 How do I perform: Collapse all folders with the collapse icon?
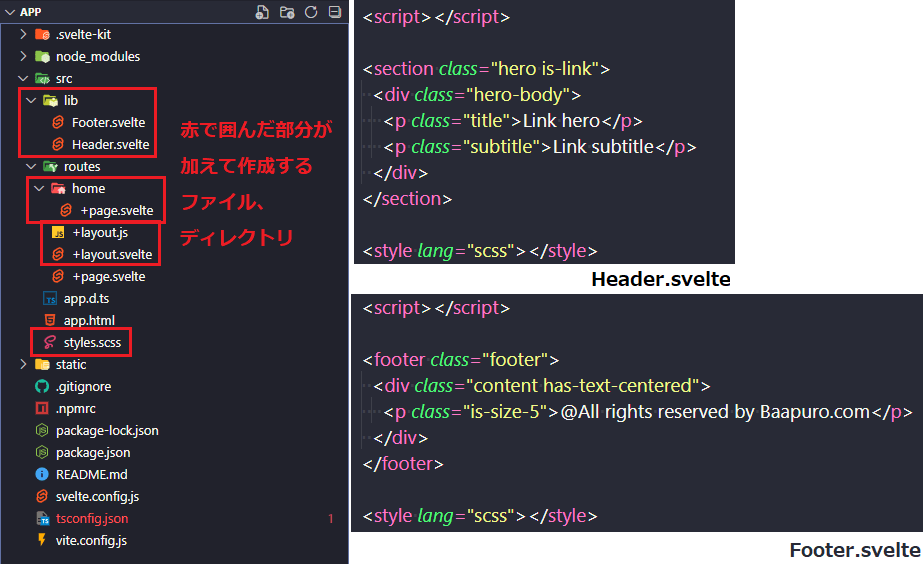coord(335,12)
